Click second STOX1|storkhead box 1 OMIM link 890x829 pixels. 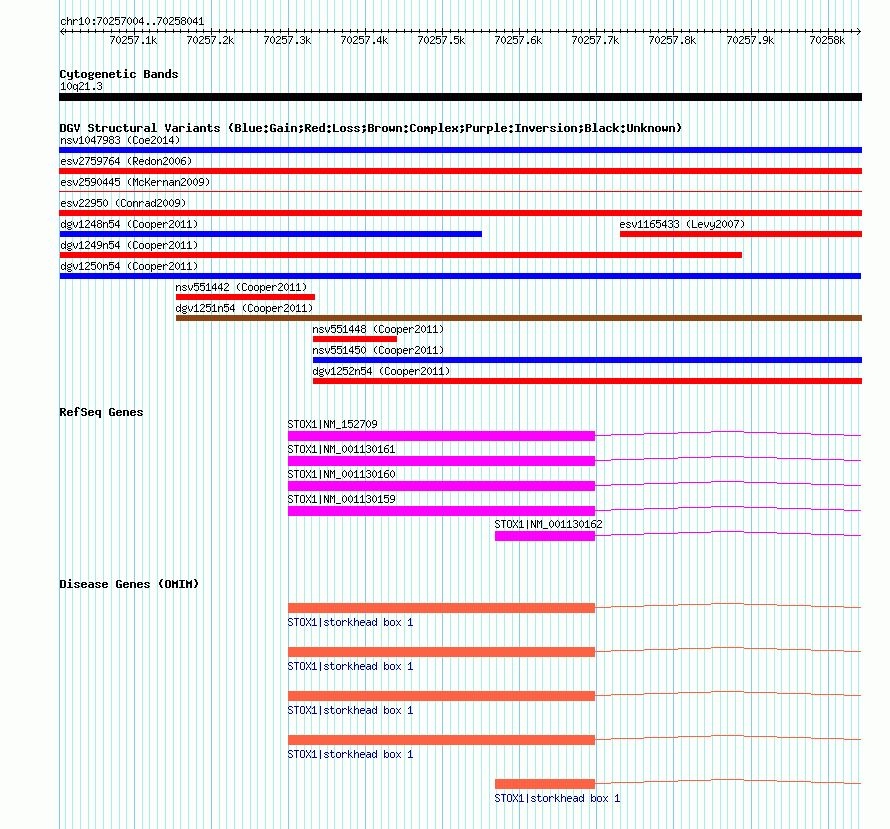(x=350, y=666)
